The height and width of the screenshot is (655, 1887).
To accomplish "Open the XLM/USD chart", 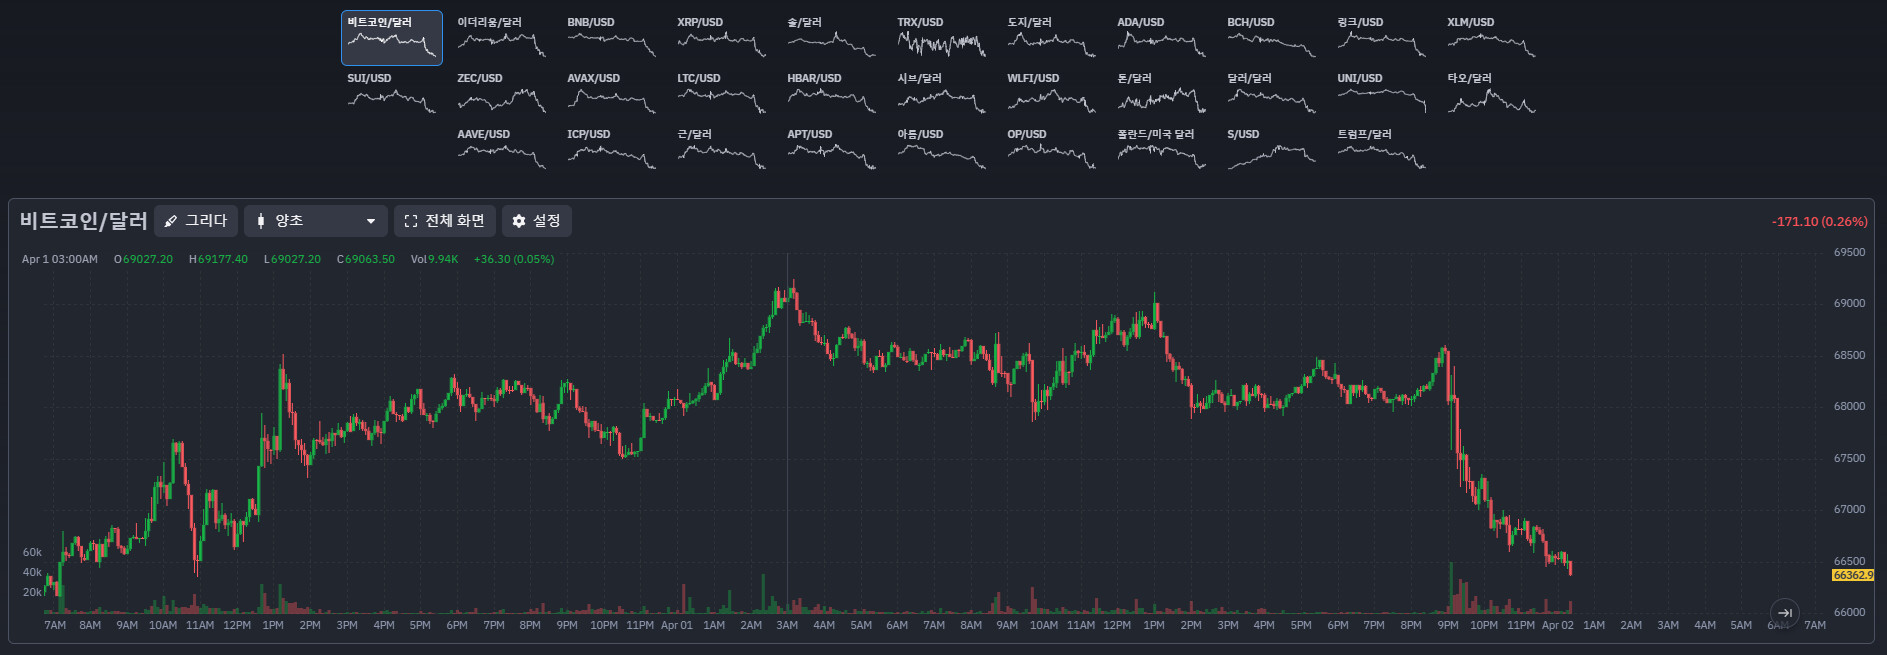I will pos(1491,38).
